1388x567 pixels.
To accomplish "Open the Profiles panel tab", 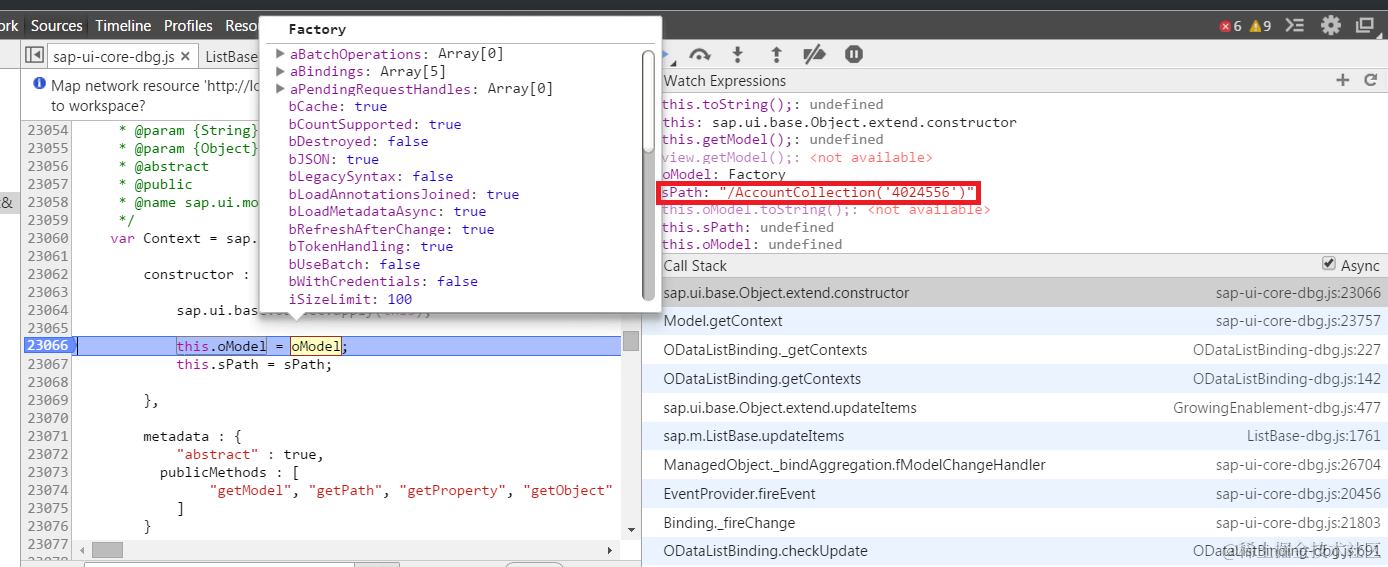I will point(188,26).
